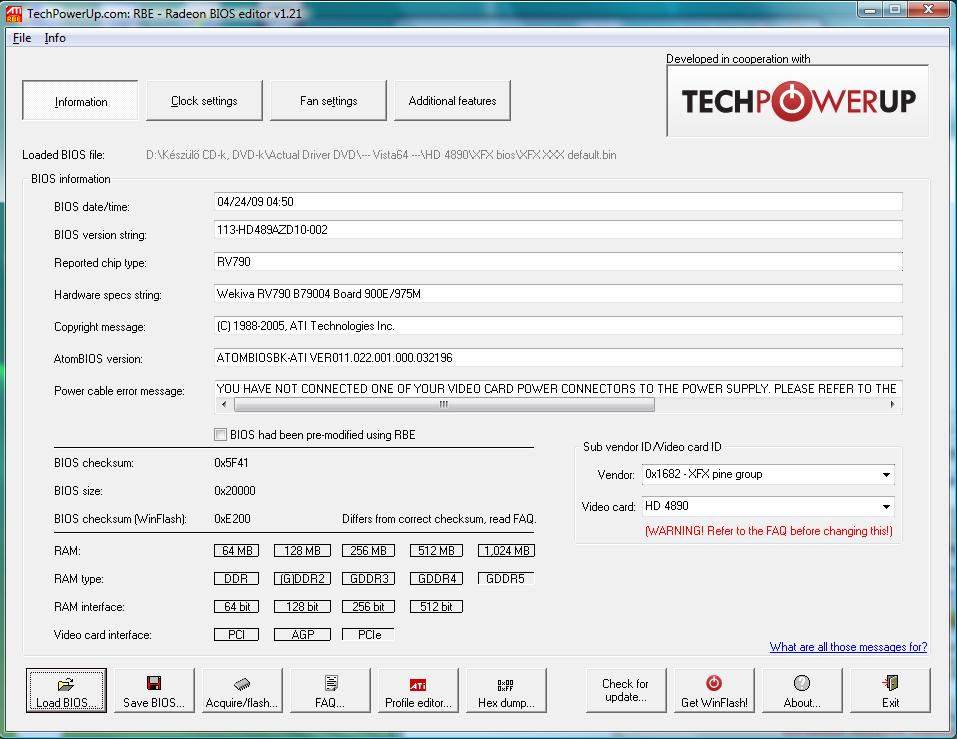Click the BIOS size value 0x20000
The width and height of the screenshot is (957, 739).
click(235, 491)
